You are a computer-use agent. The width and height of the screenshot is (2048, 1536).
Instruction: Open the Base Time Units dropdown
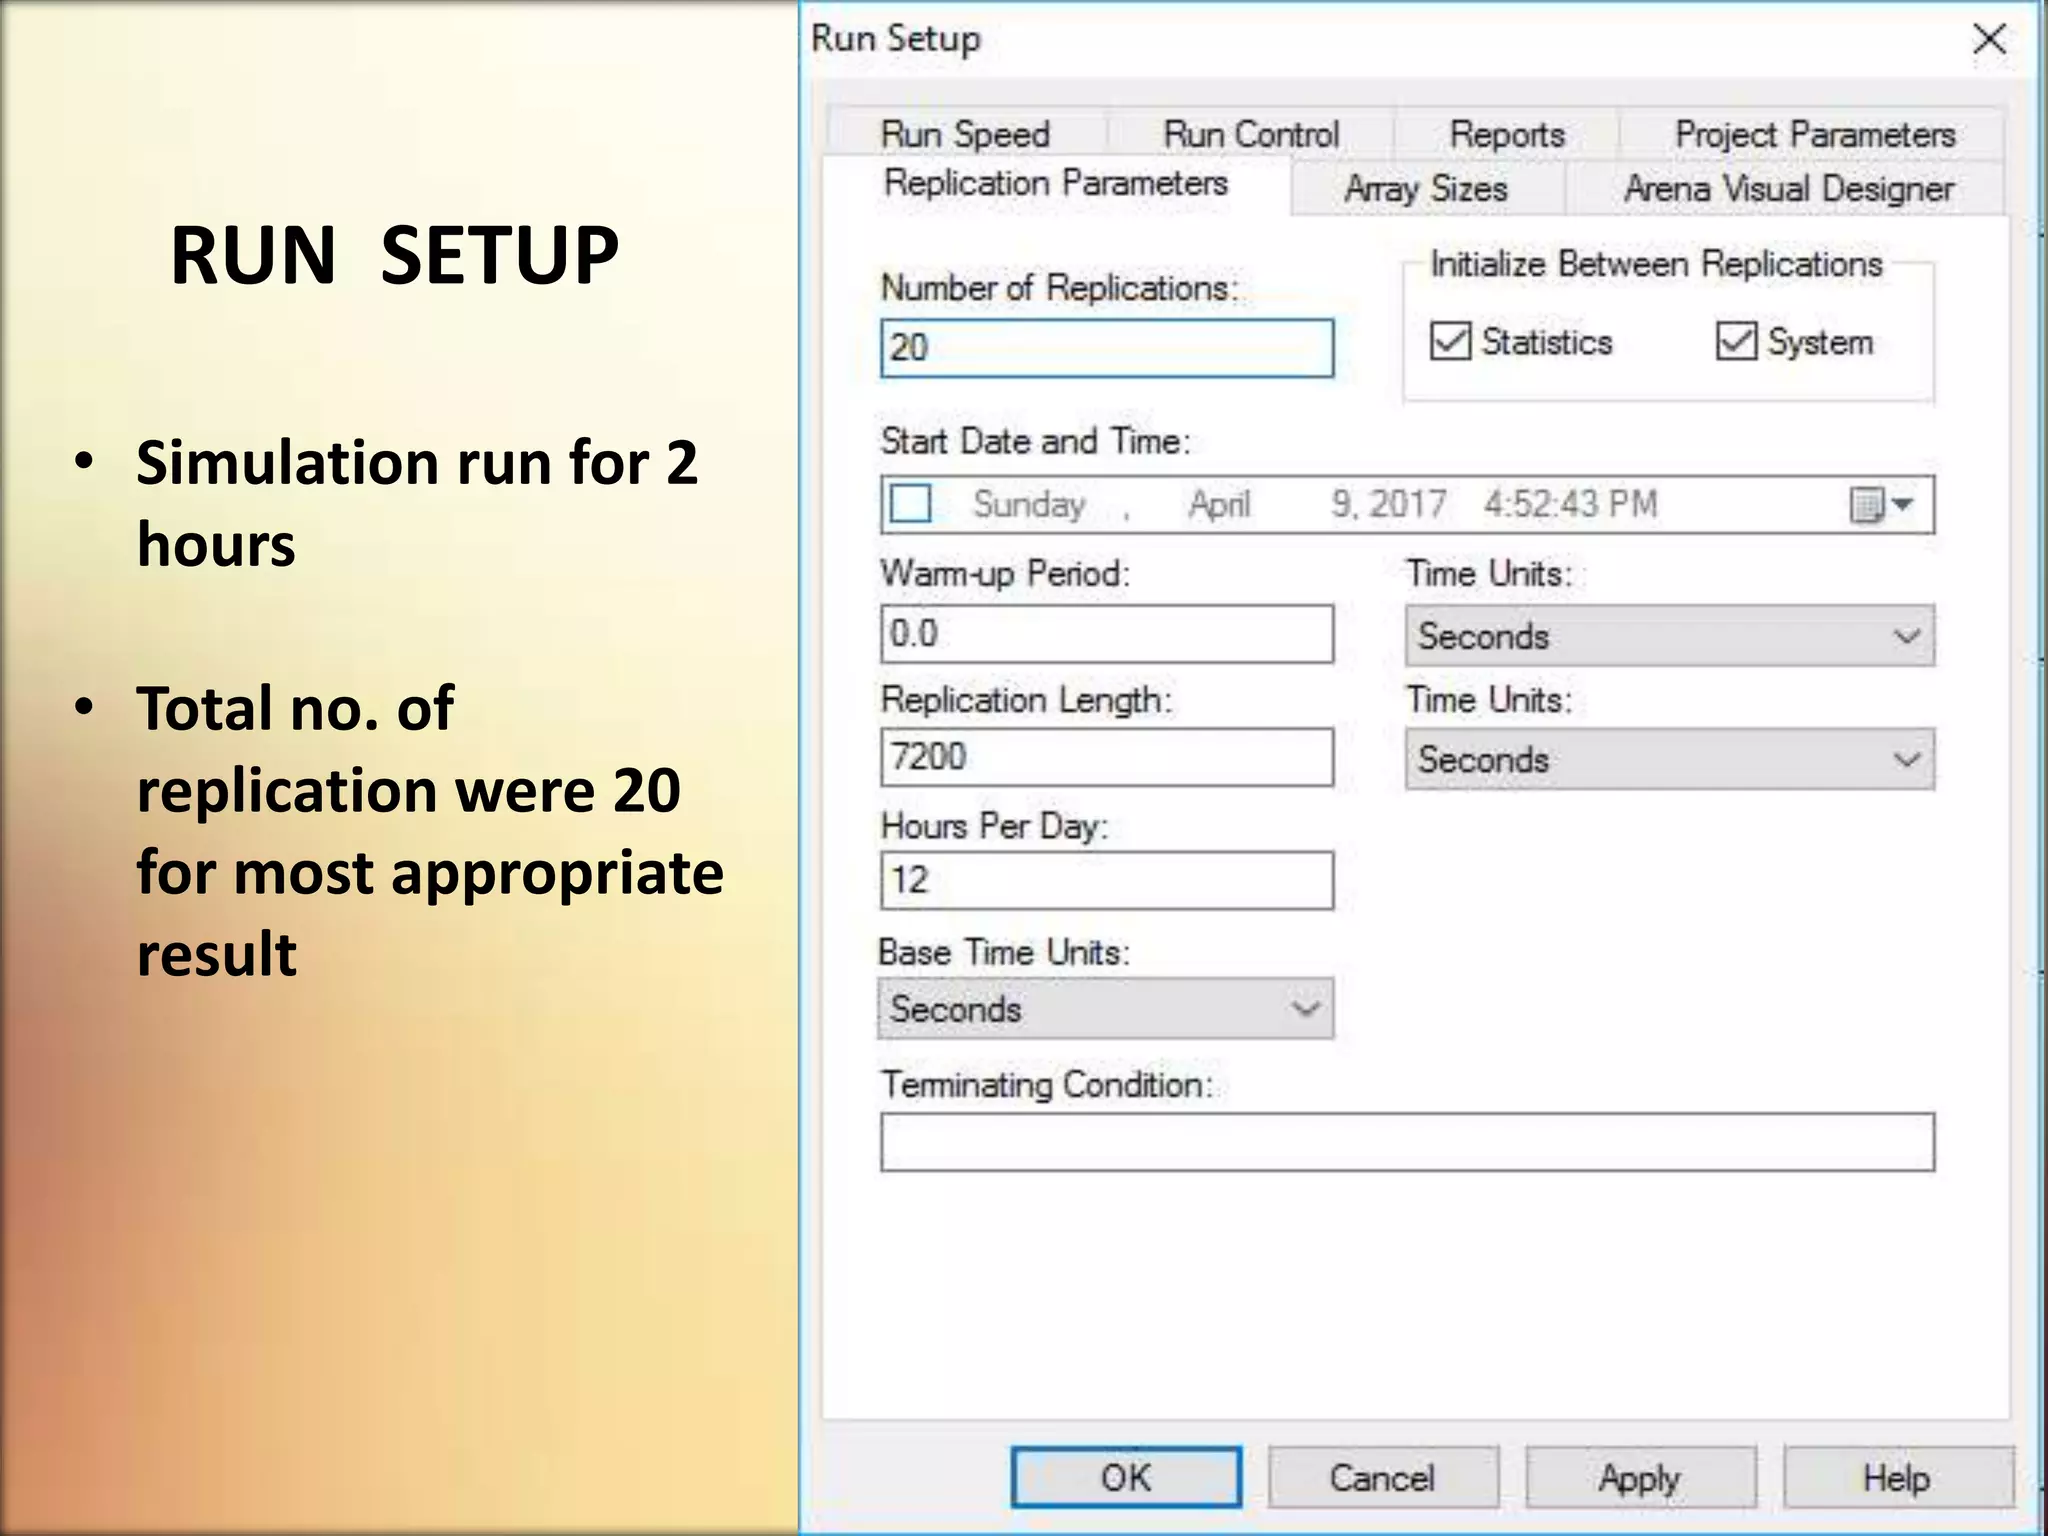click(x=1106, y=1009)
